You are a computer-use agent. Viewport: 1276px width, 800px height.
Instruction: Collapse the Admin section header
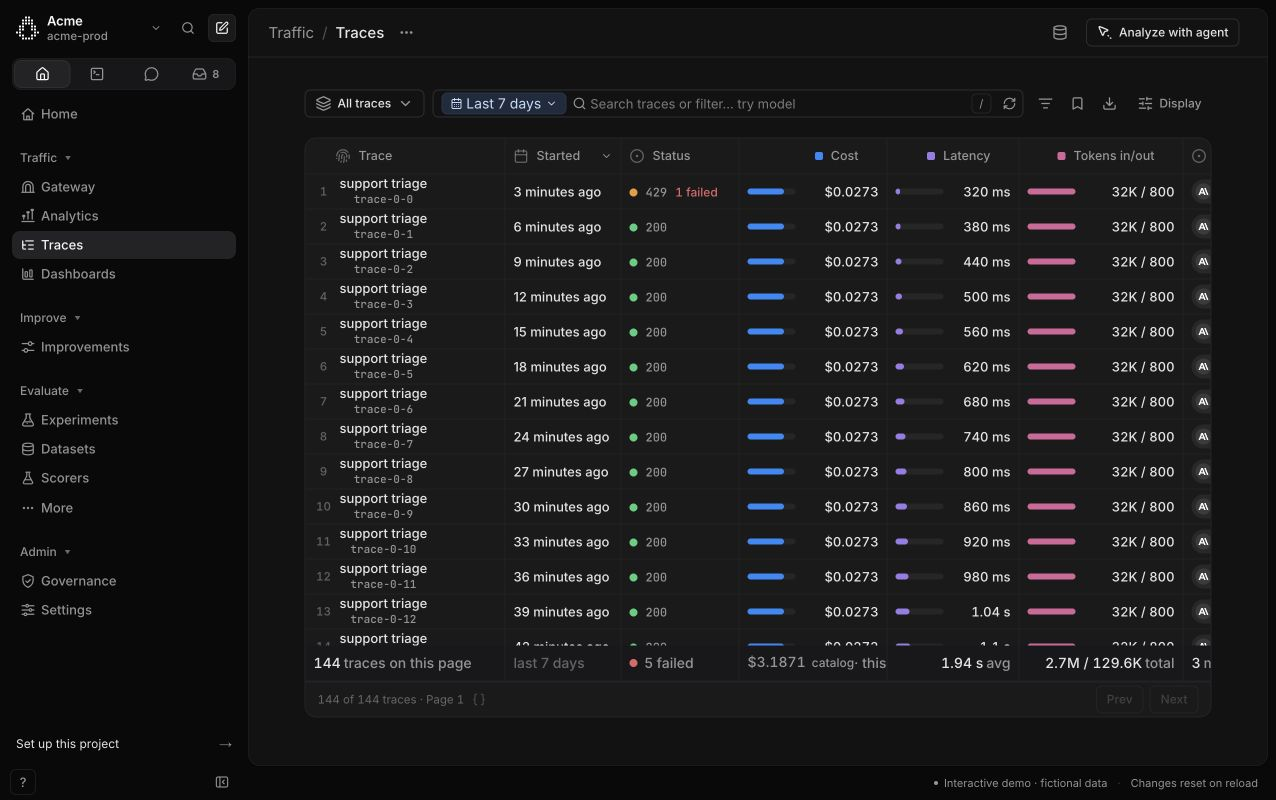tap(46, 552)
